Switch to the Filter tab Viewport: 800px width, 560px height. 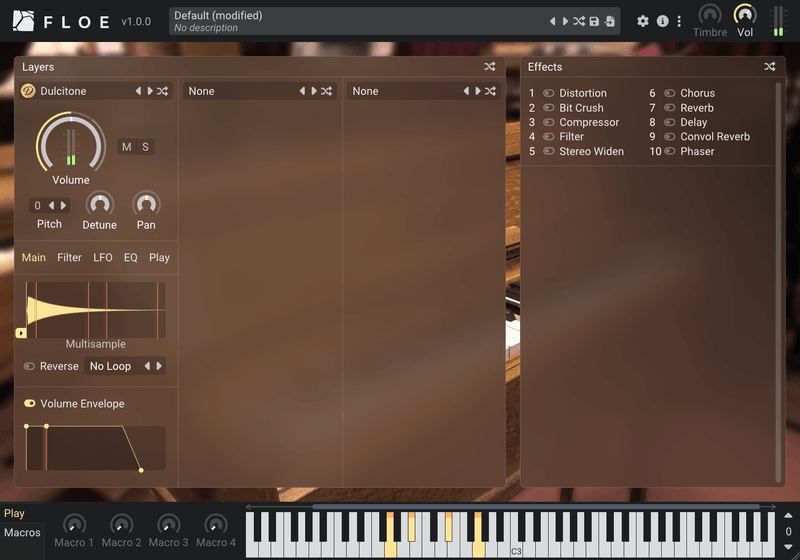[x=69, y=257]
